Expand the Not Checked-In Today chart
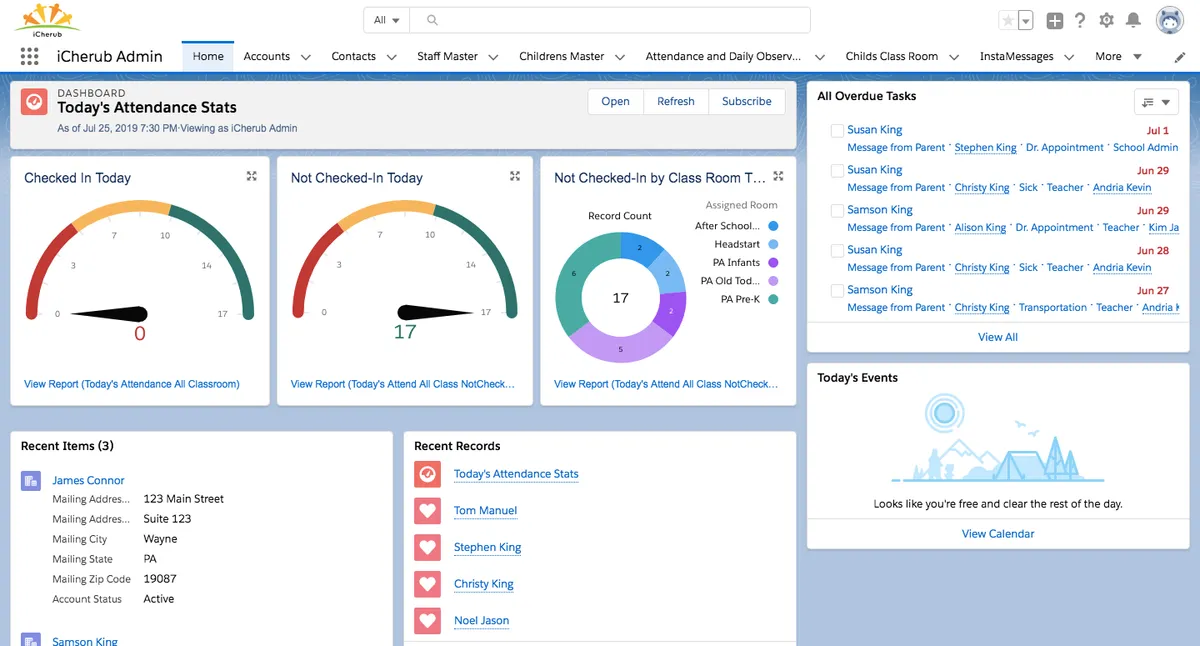The width and height of the screenshot is (1200, 646). 515,176
